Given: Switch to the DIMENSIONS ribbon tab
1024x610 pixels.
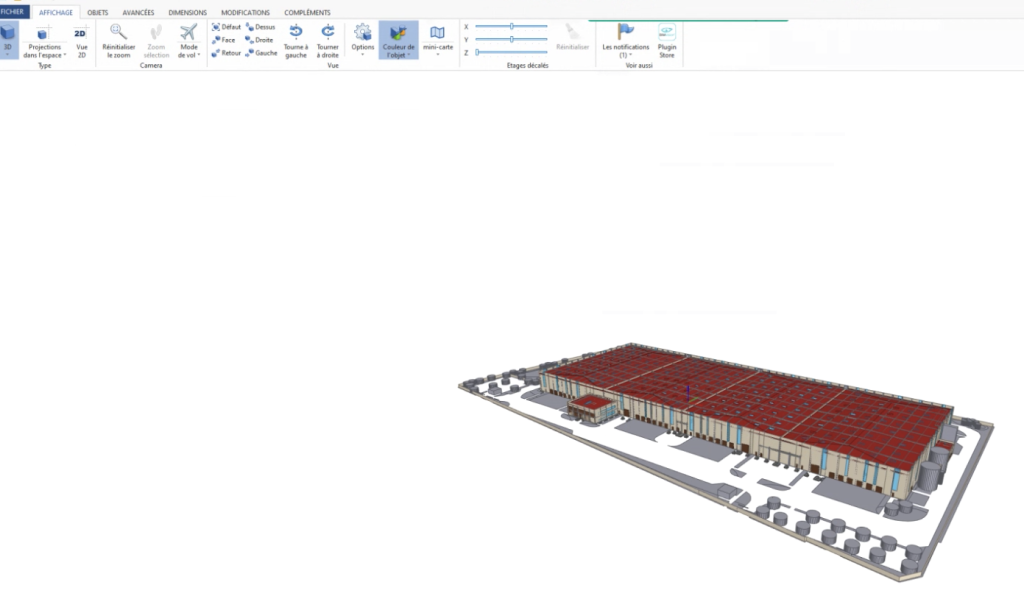Looking at the screenshot, I should pos(188,12).
